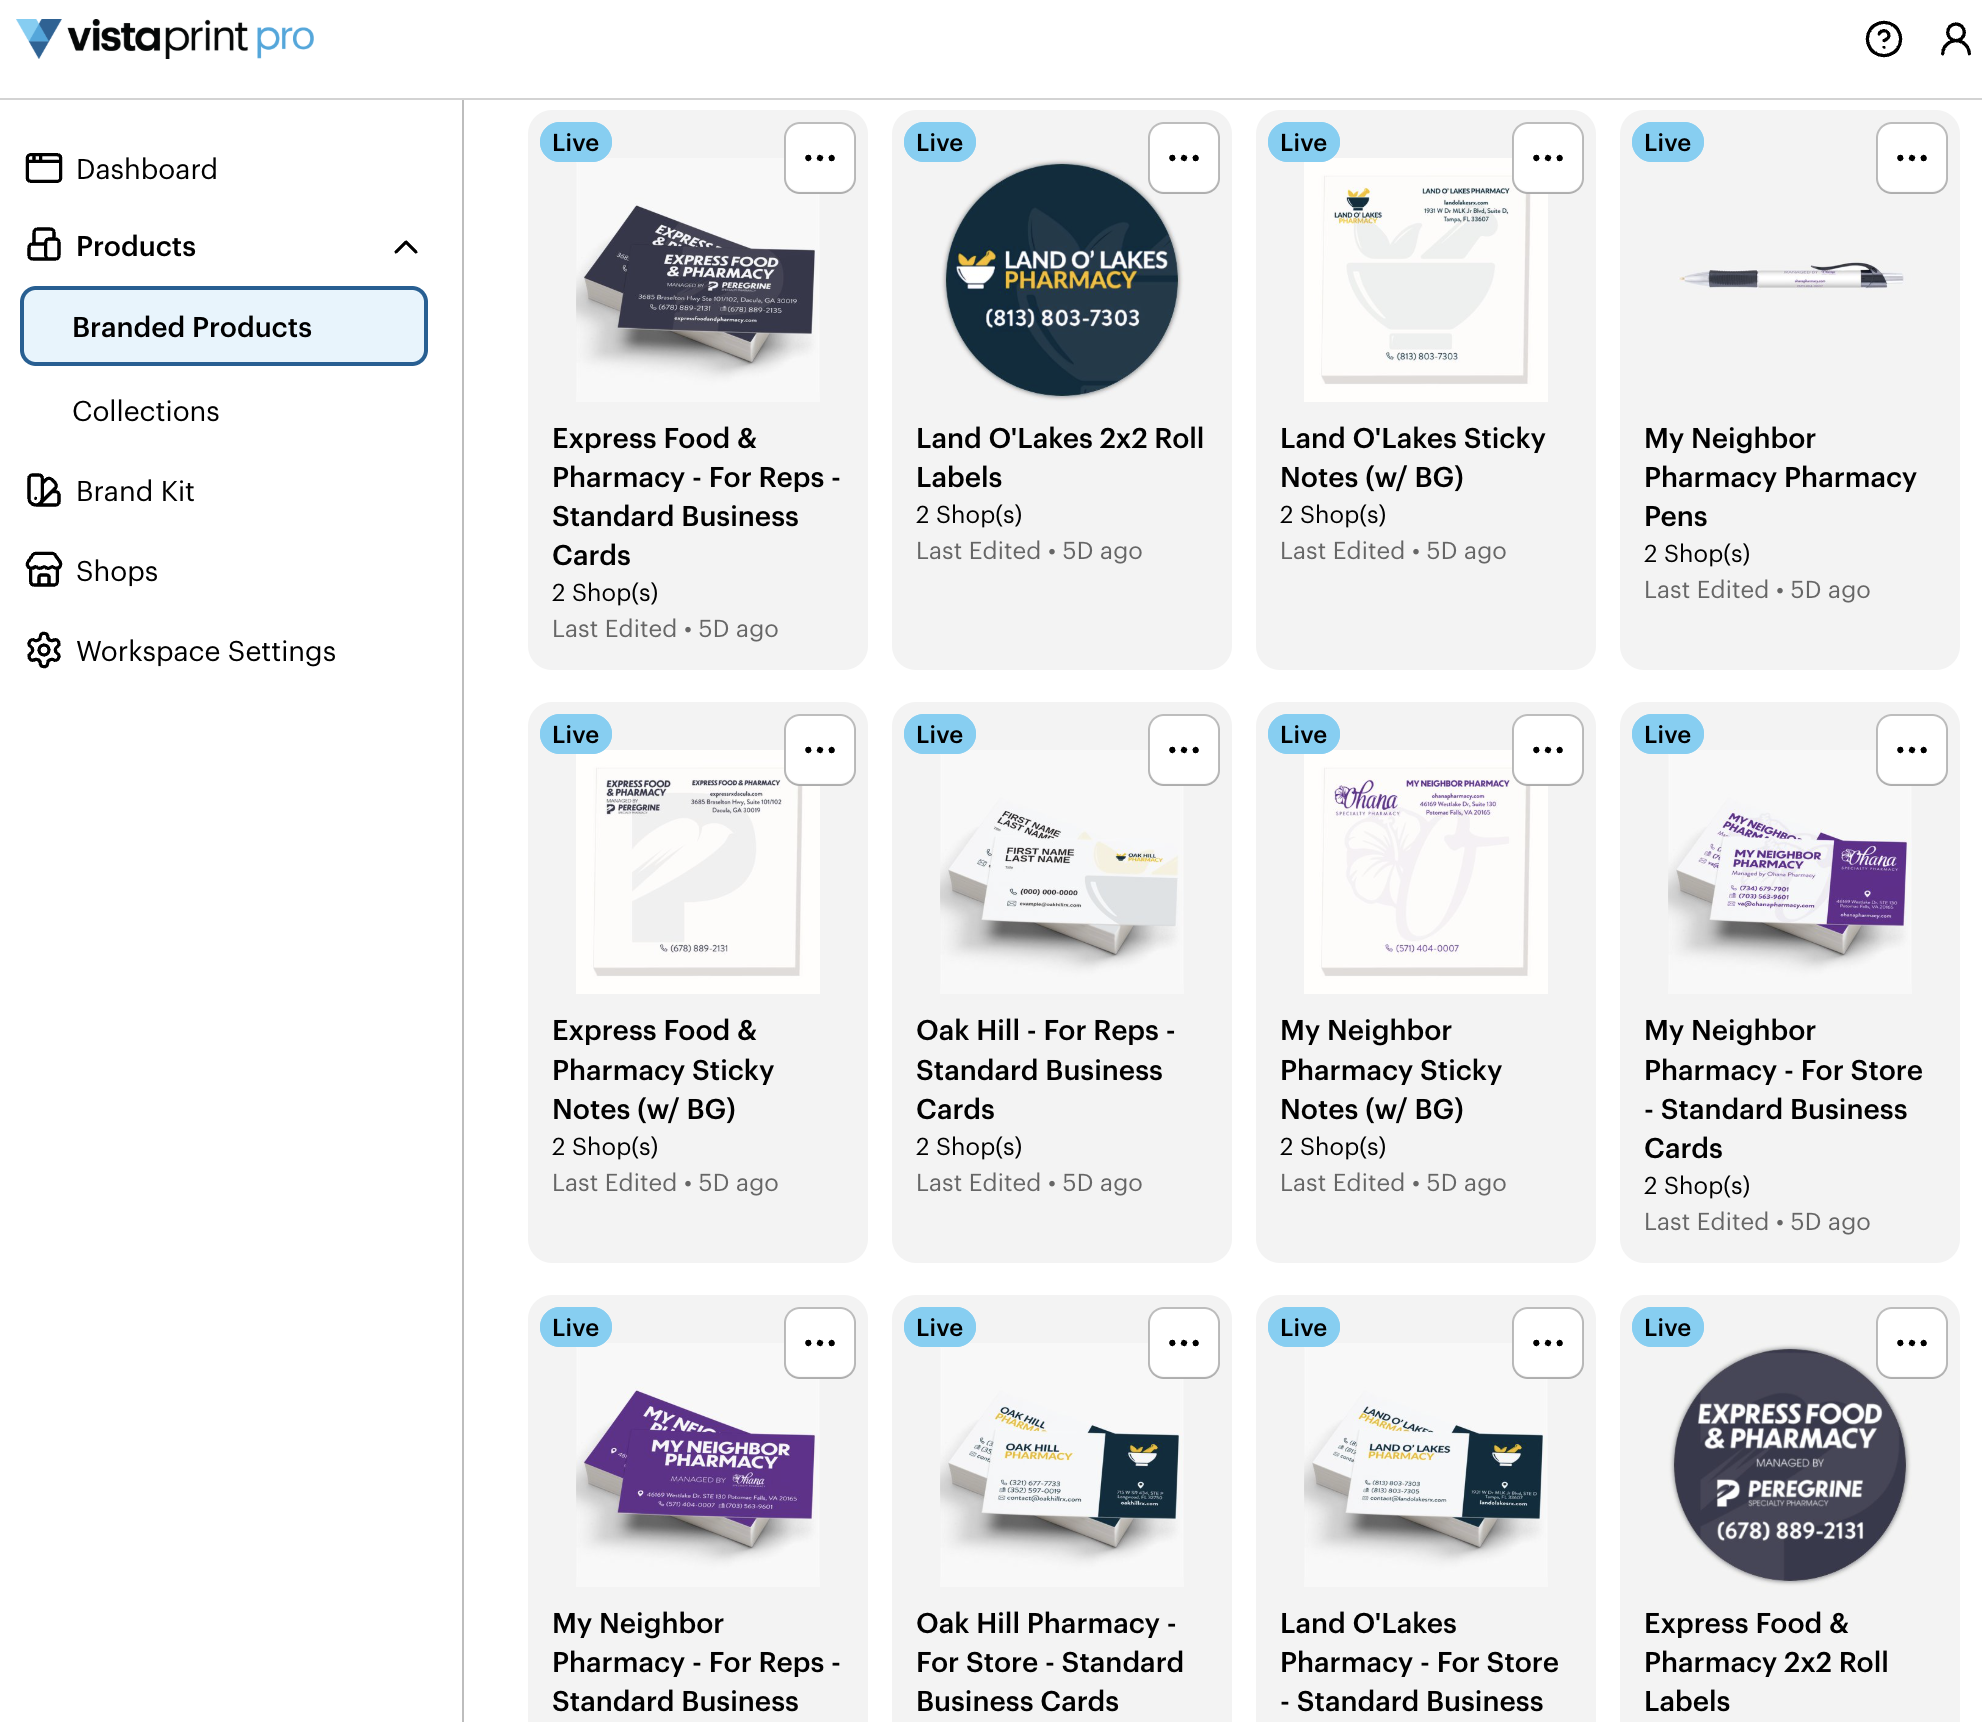
Task: Click the Vistaprint Pro logo
Action: click(x=165, y=38)
